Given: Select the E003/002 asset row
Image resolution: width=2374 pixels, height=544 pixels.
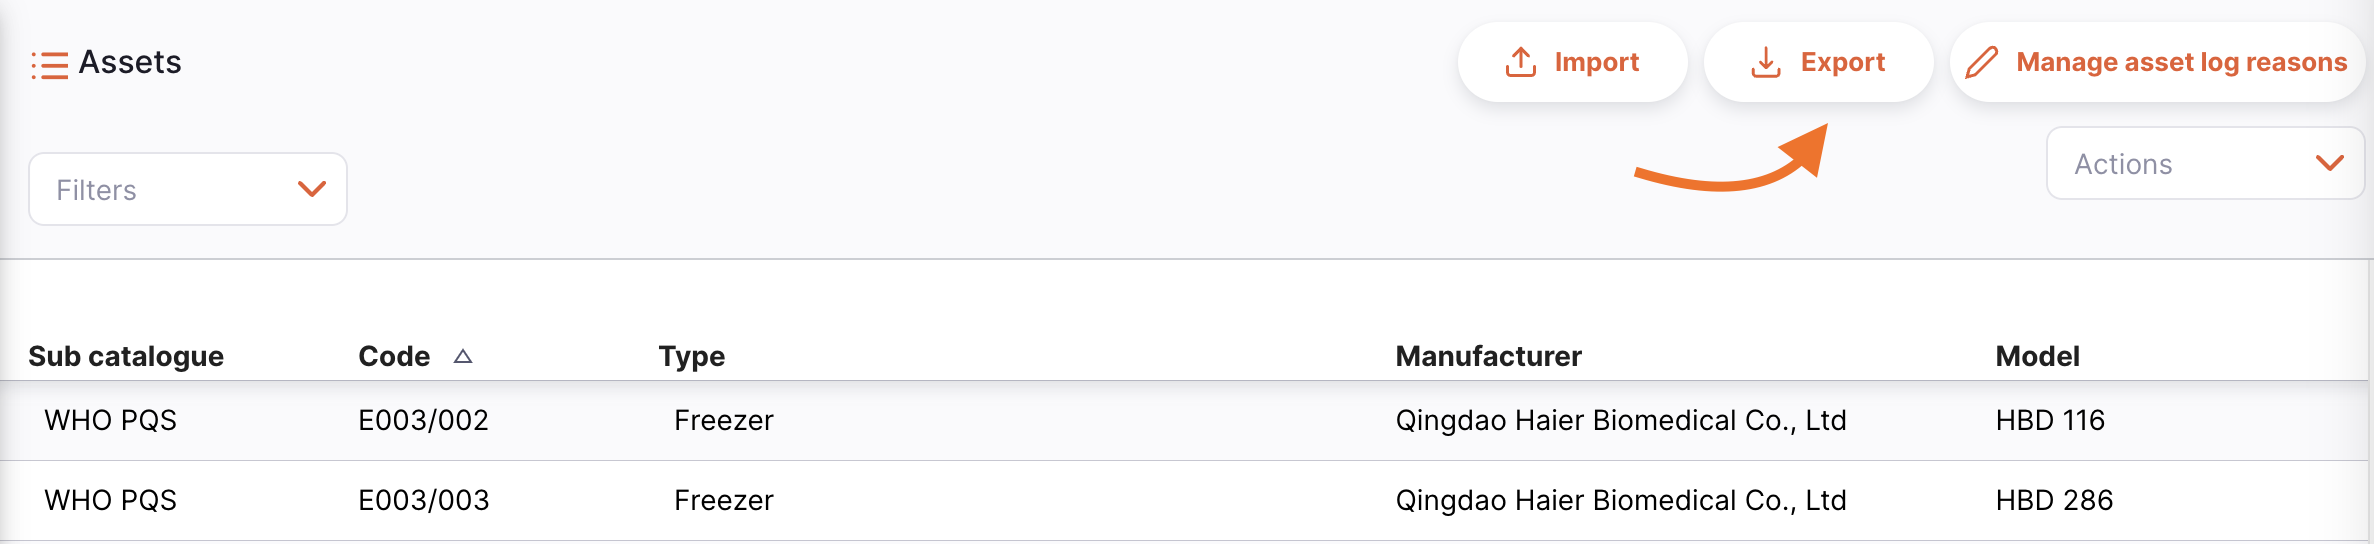Looking at the screenshot, I should click(x=423, y=420).
